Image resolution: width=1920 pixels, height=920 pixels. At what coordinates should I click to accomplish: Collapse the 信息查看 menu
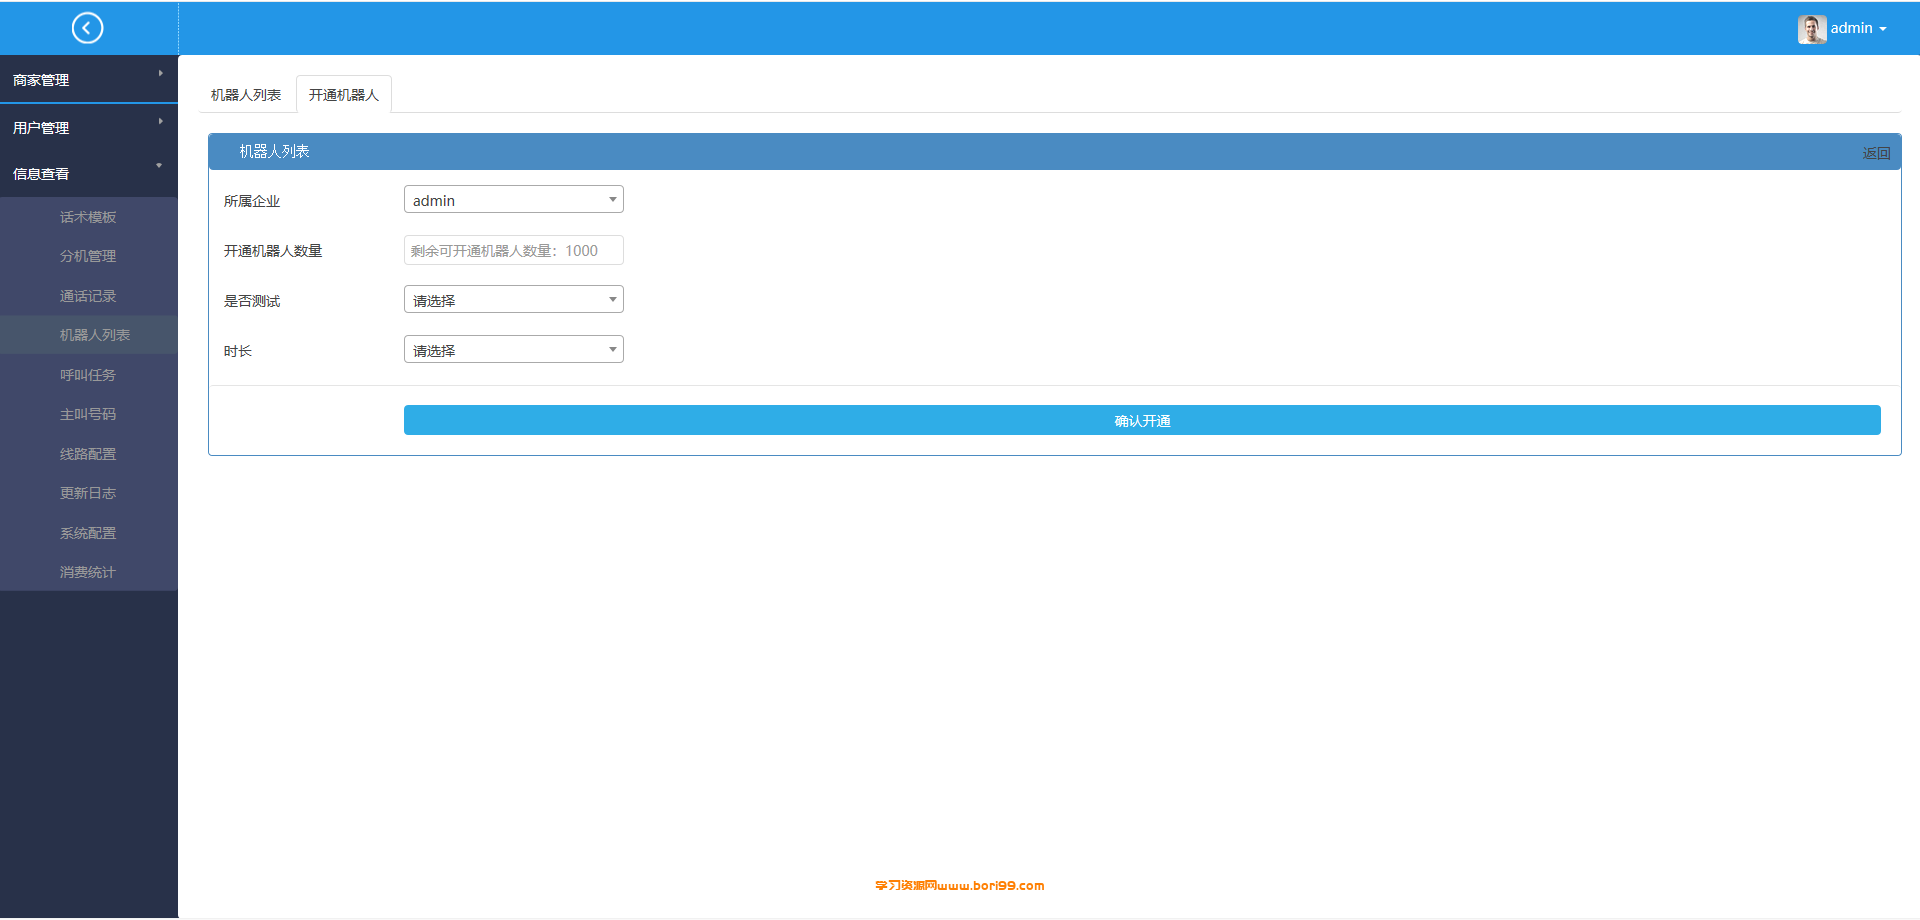(89, 173)
